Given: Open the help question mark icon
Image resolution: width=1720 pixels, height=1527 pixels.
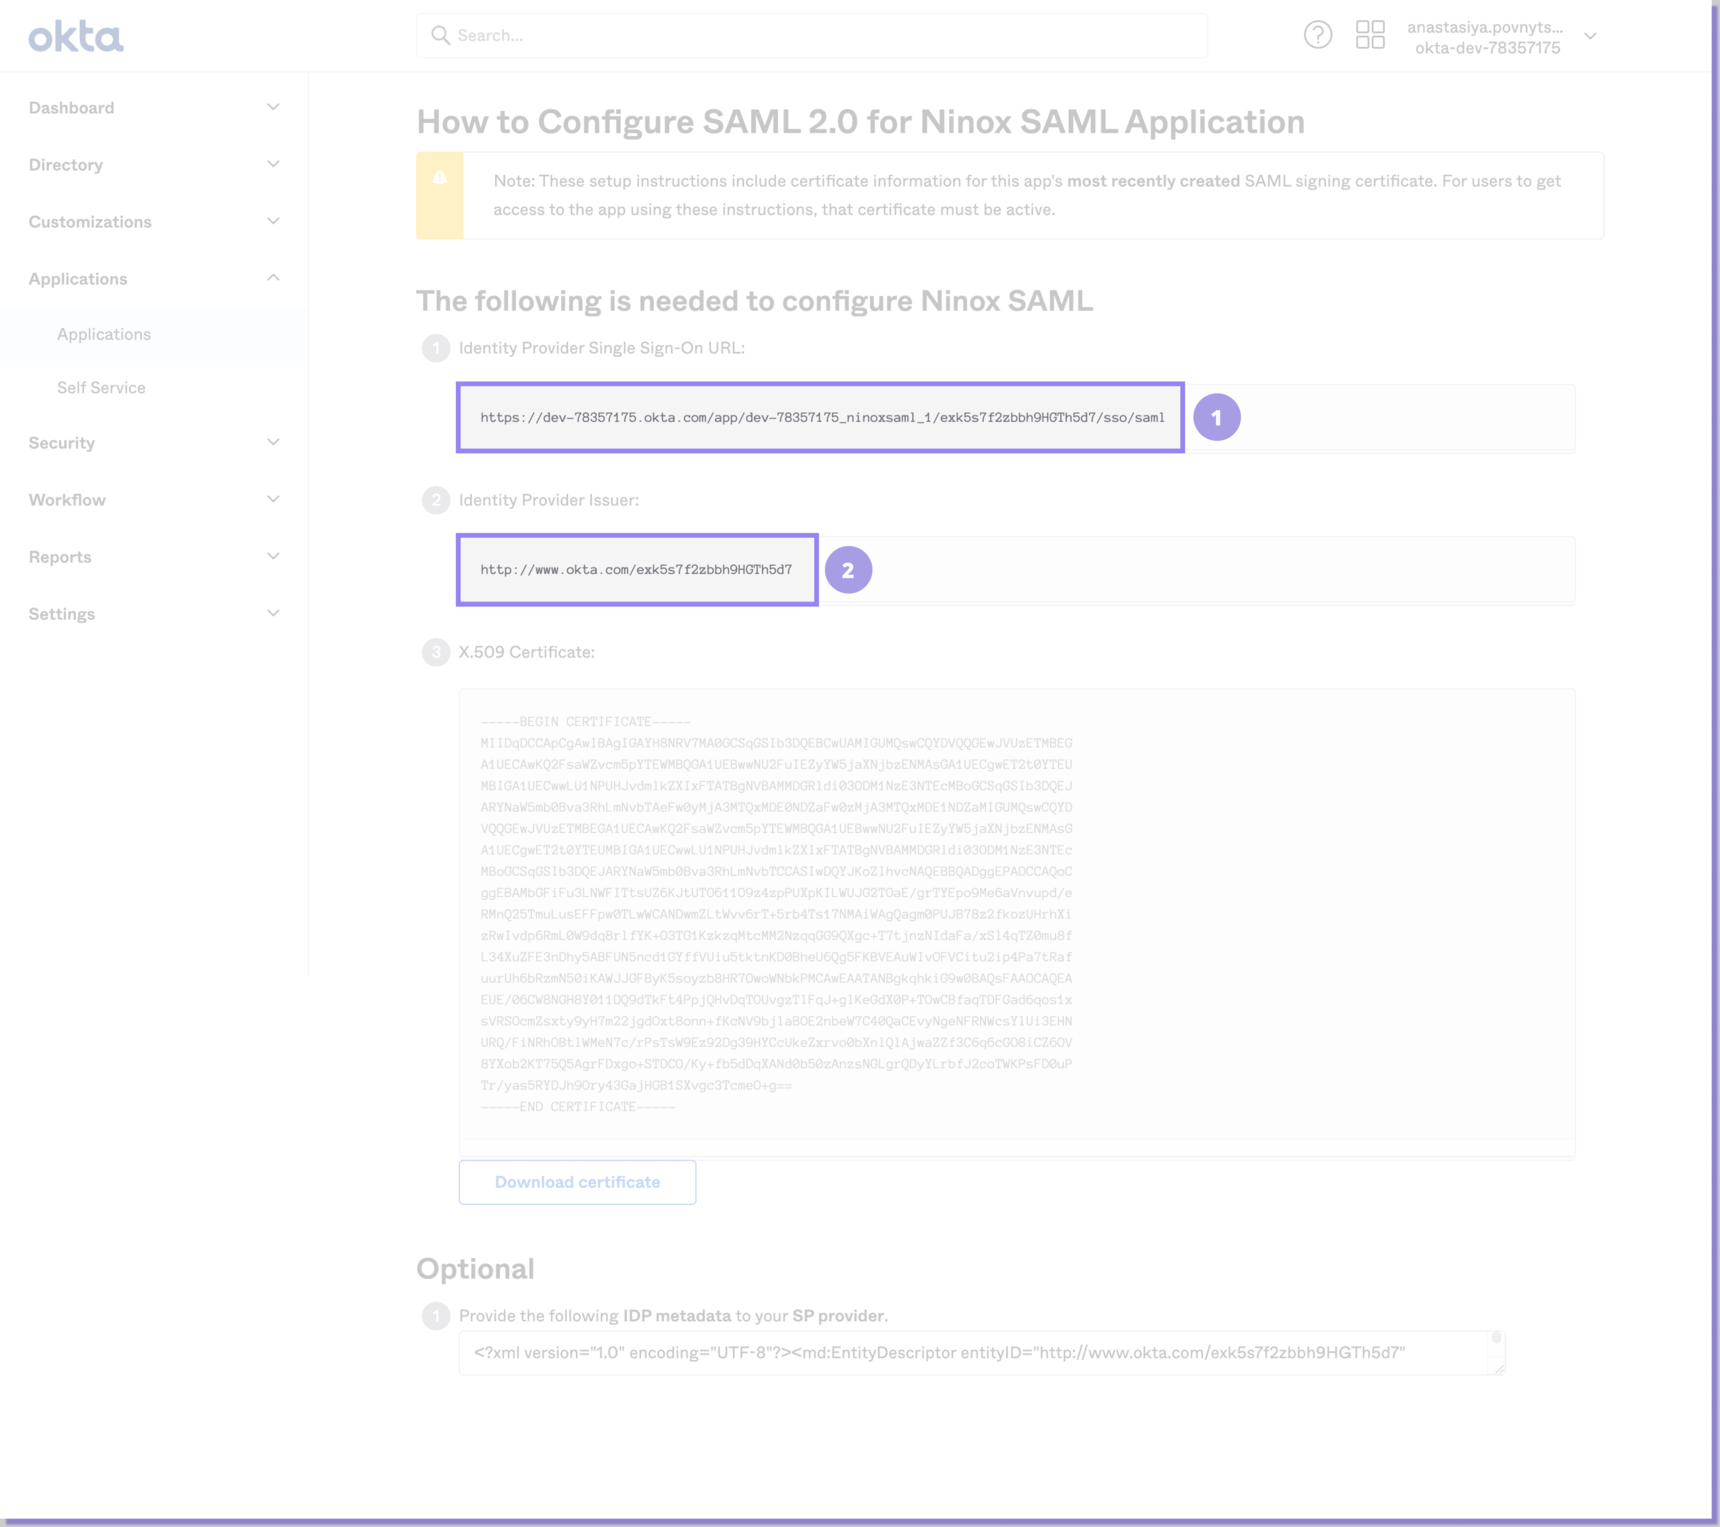Looking at the screenshot, I should 1317,35.
